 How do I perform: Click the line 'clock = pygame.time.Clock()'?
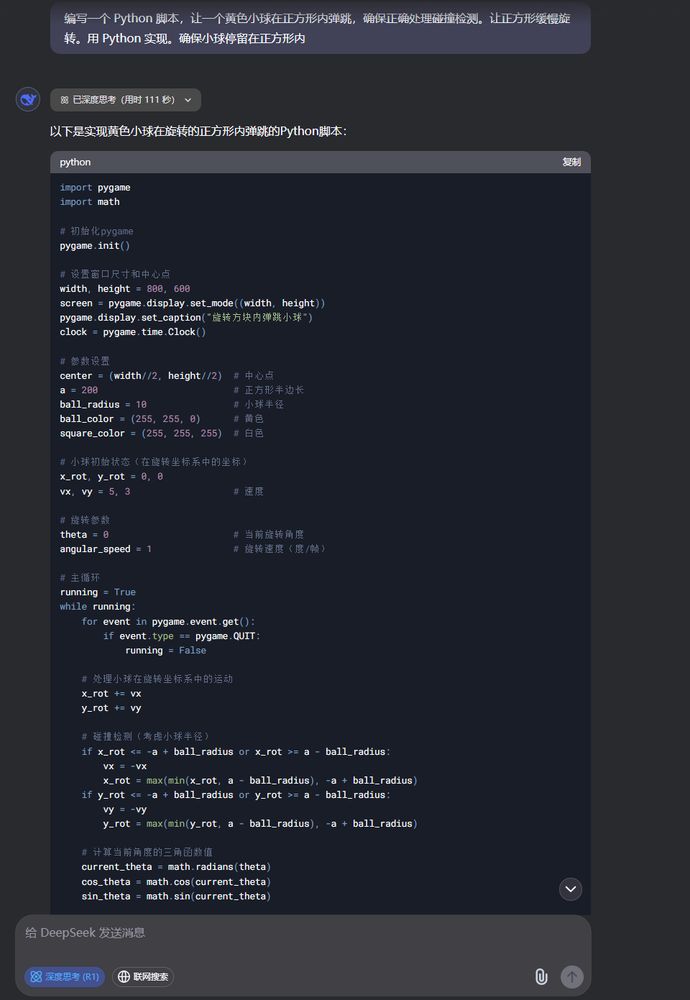pyautogui.click(x=133, y=332)
